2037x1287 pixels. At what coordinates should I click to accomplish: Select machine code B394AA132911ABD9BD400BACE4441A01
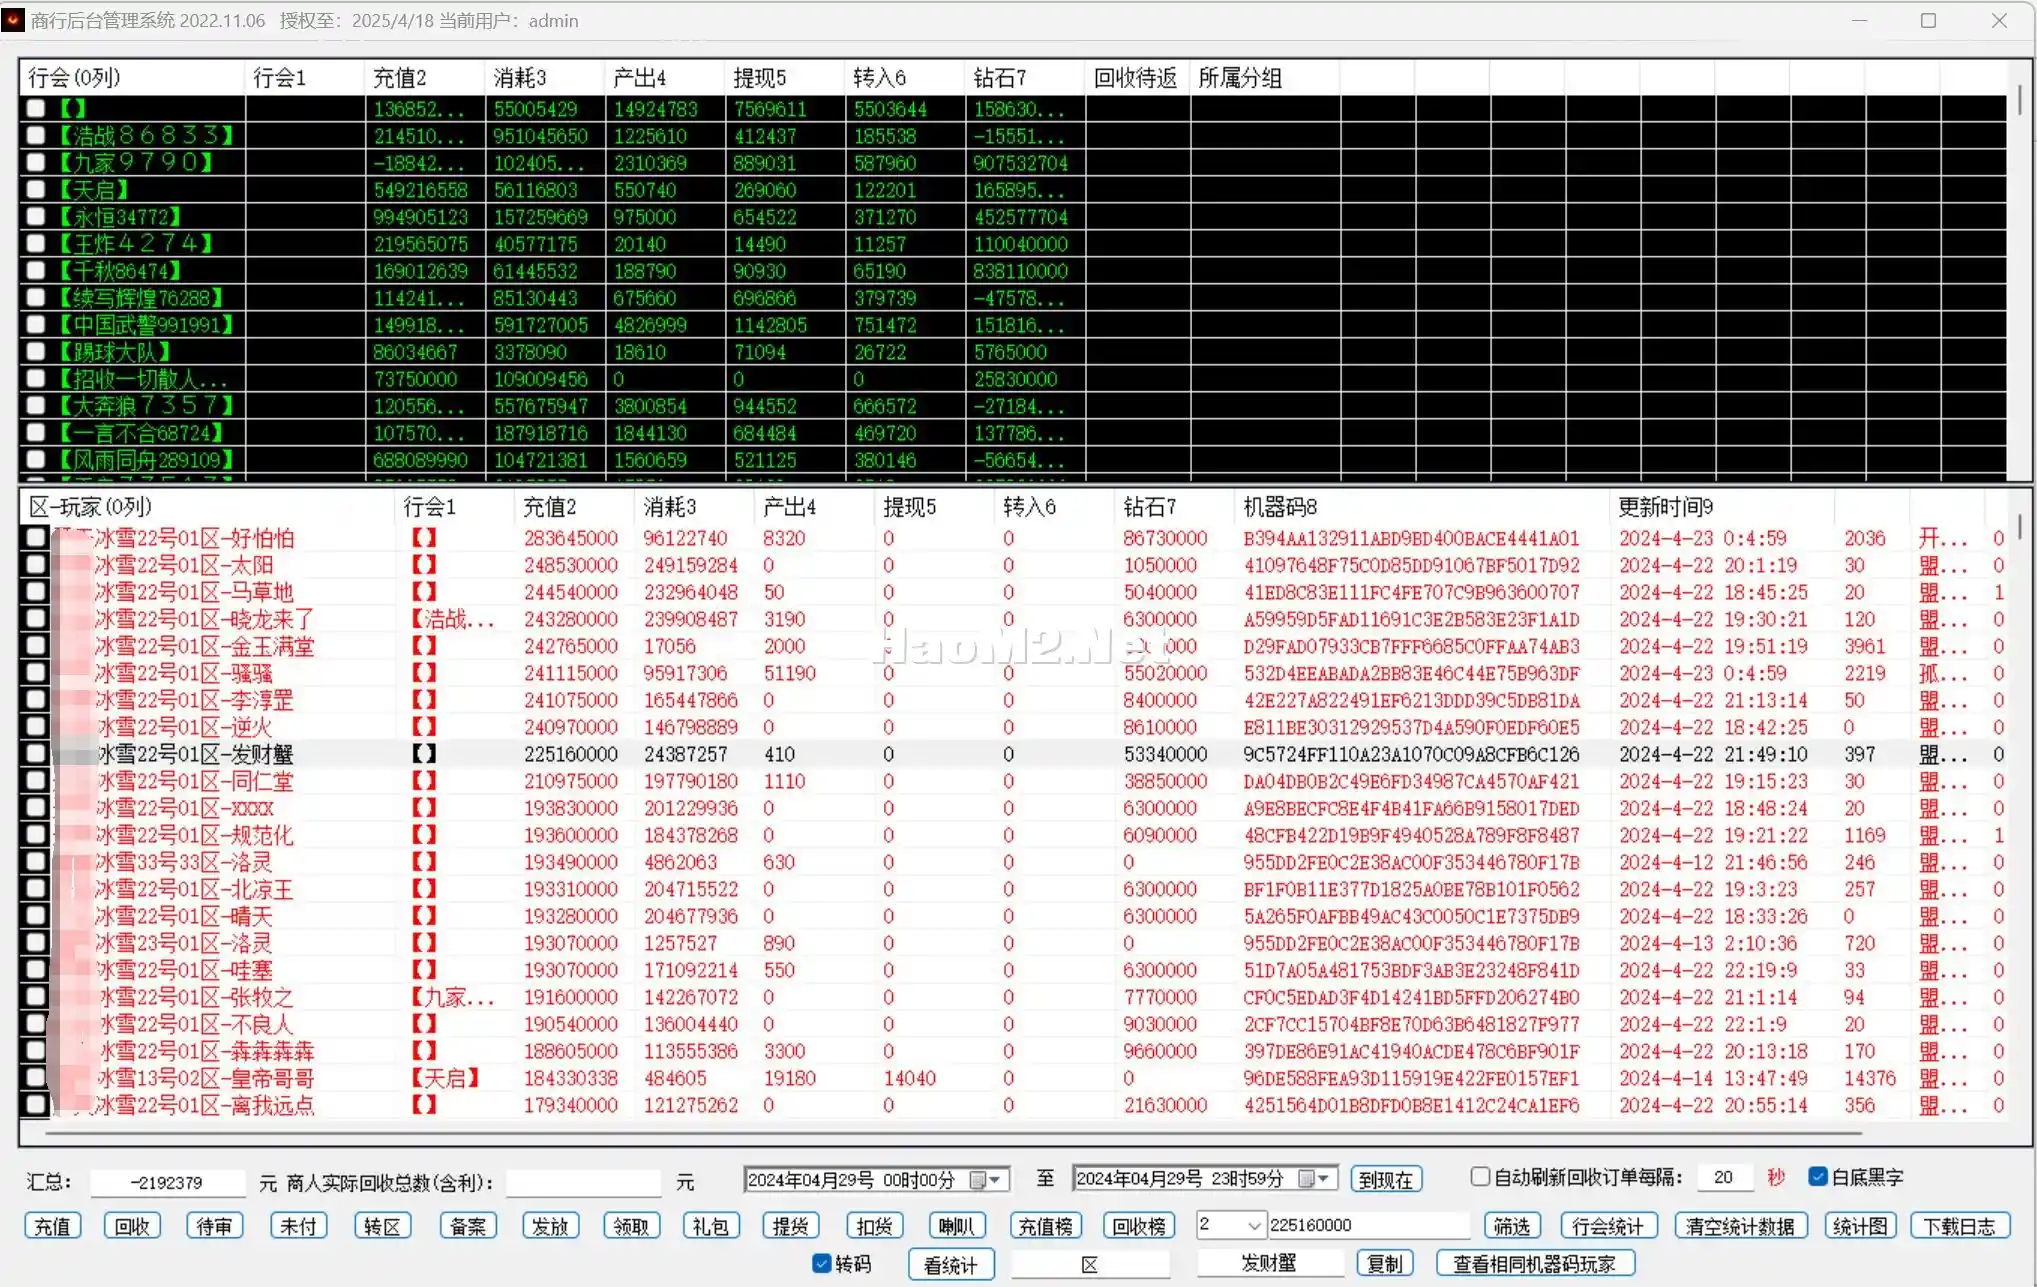pyautogui.click(x=1411, y=538)
